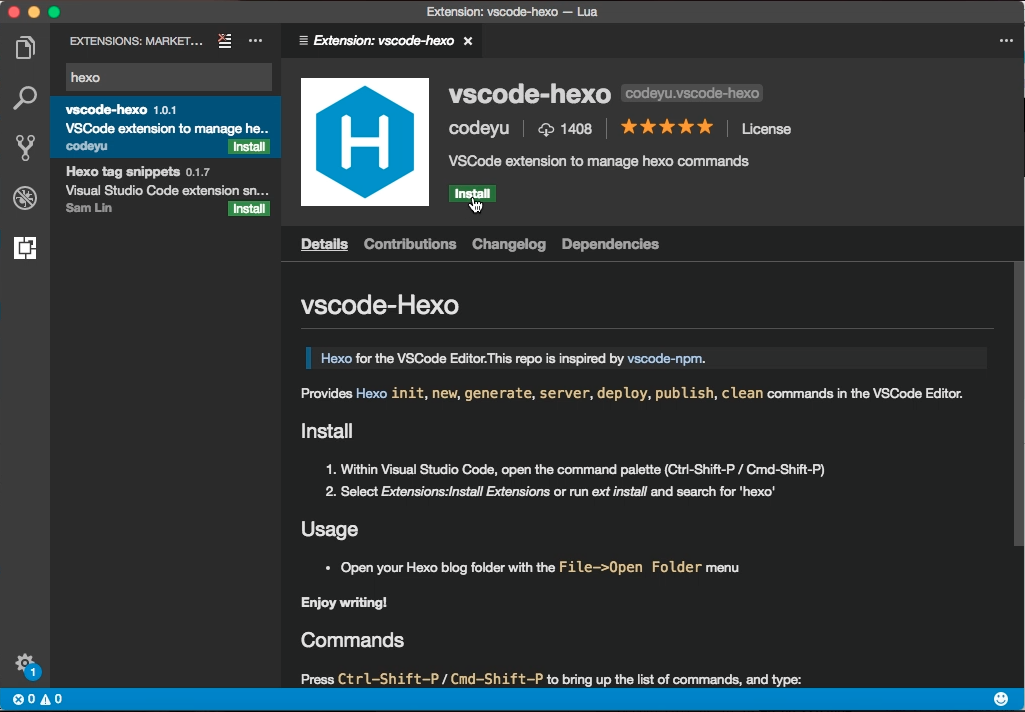Click the smiley feedback icon in status bar
Screen dimensions: 1025x712
coord(1001,699)
